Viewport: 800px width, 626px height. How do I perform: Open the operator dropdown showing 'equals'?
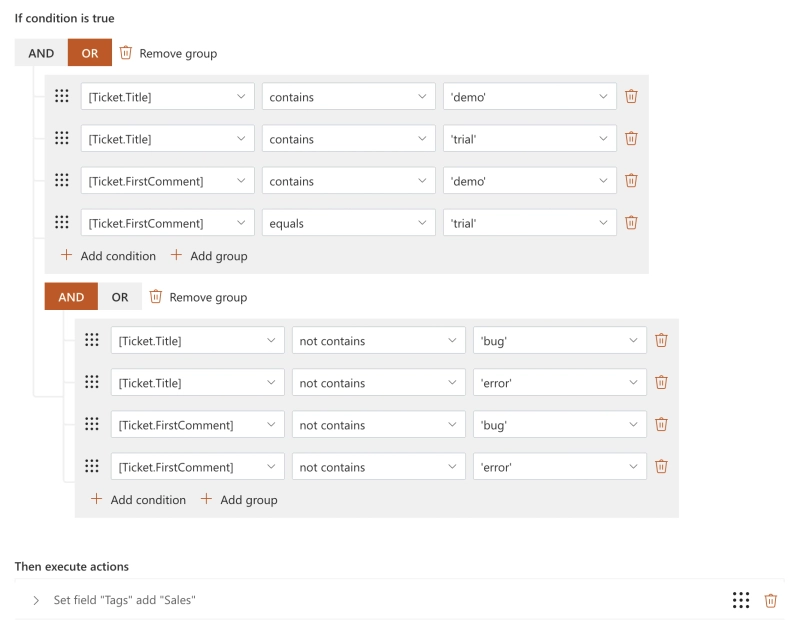coord(349,223)
